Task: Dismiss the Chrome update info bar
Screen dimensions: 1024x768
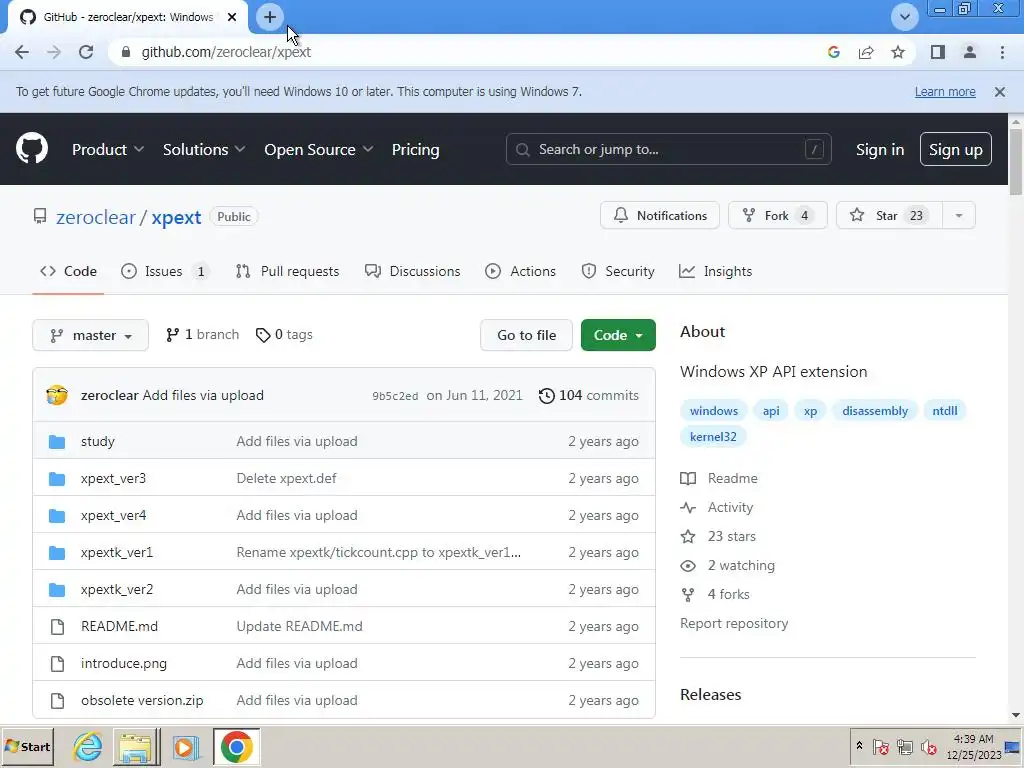Action: 1000,92
